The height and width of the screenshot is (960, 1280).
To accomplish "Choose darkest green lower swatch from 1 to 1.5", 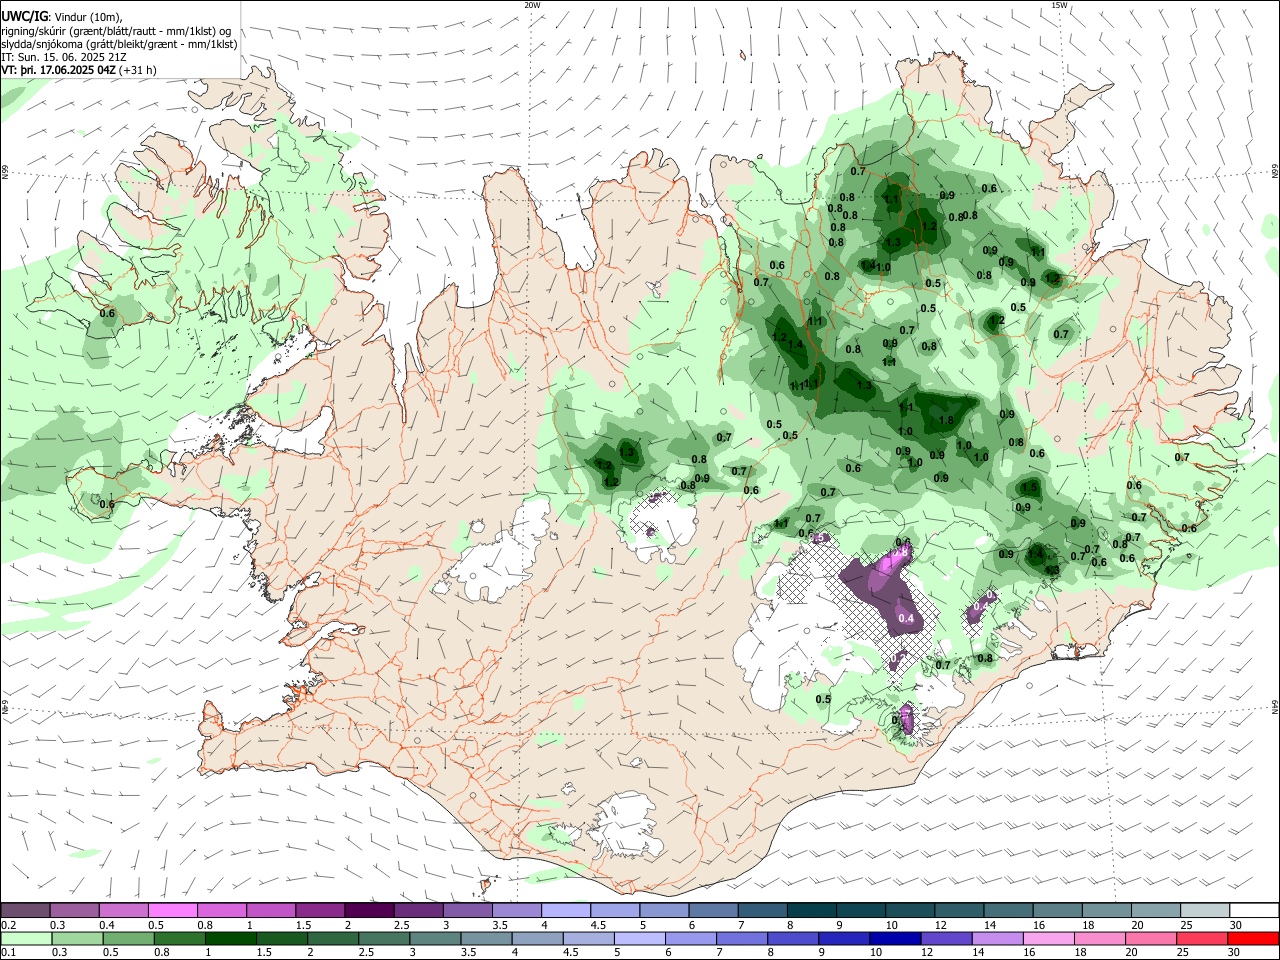I will click(x=231, y=938).
